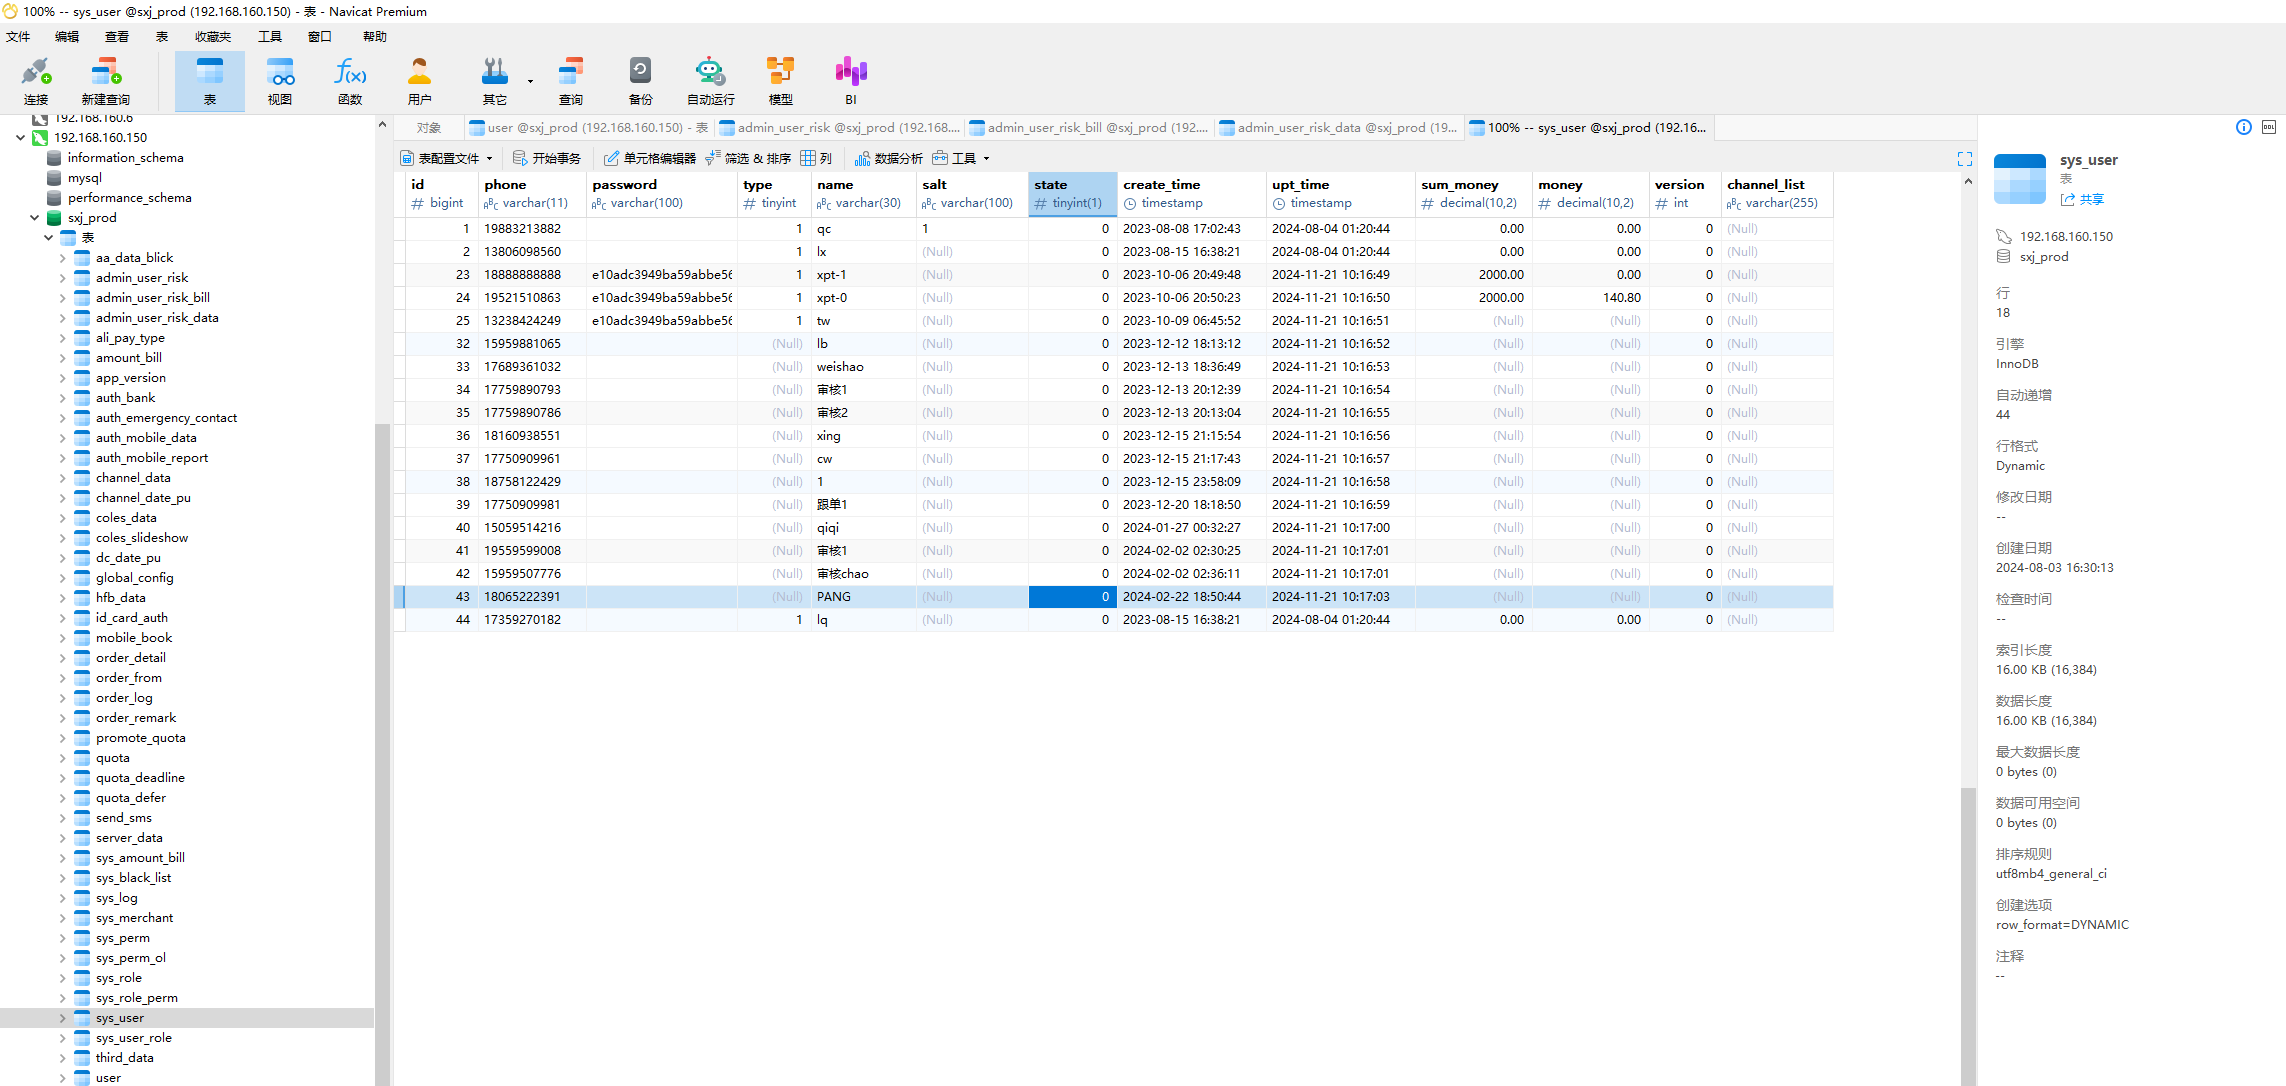The height and width of the screenshot is (1086, 2286).
Task: Collapse the sxj_prod database node
Action: 34,218
